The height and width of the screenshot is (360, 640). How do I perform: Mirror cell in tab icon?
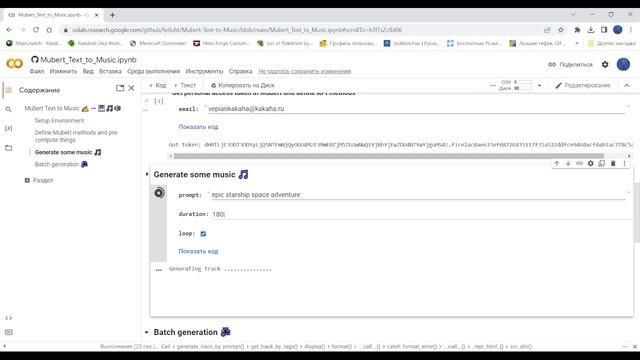(x=602, y=163)
